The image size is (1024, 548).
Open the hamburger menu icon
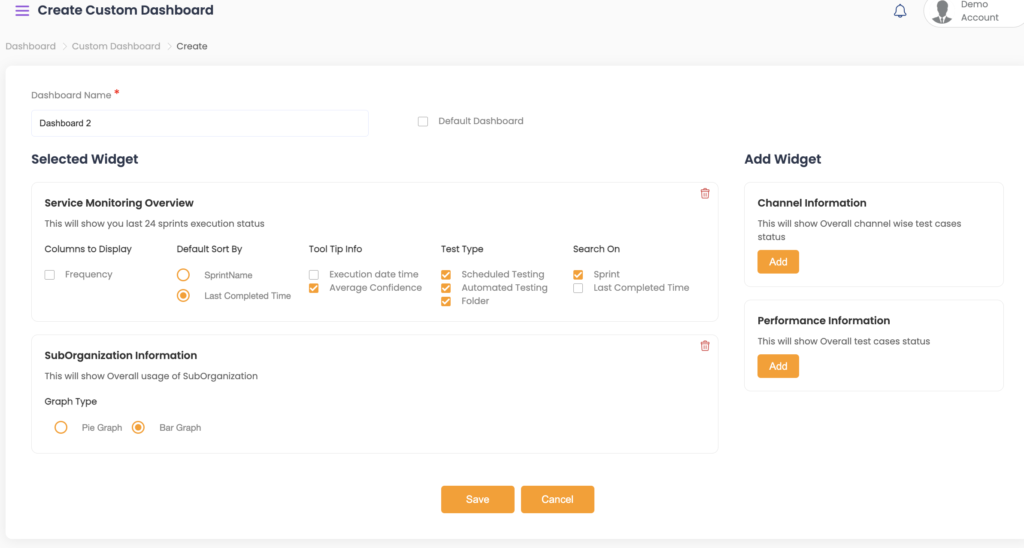pyautogui.click(x=22, y=11)
